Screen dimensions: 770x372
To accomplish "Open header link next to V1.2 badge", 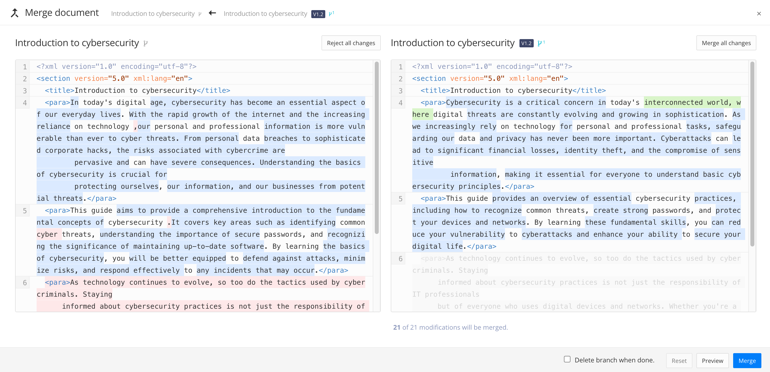I will coord(265,14).
